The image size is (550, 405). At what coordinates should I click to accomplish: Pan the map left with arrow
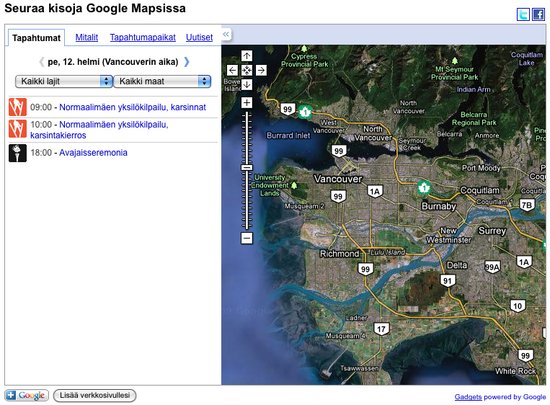pos(232,70)
